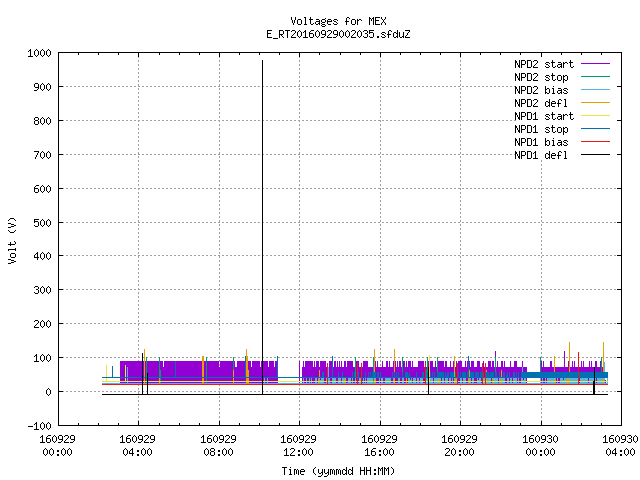Click the black NPD1 defl legend line
This screenshot has height=480, width=640.
pyautogui.click(x=595, y=155)
